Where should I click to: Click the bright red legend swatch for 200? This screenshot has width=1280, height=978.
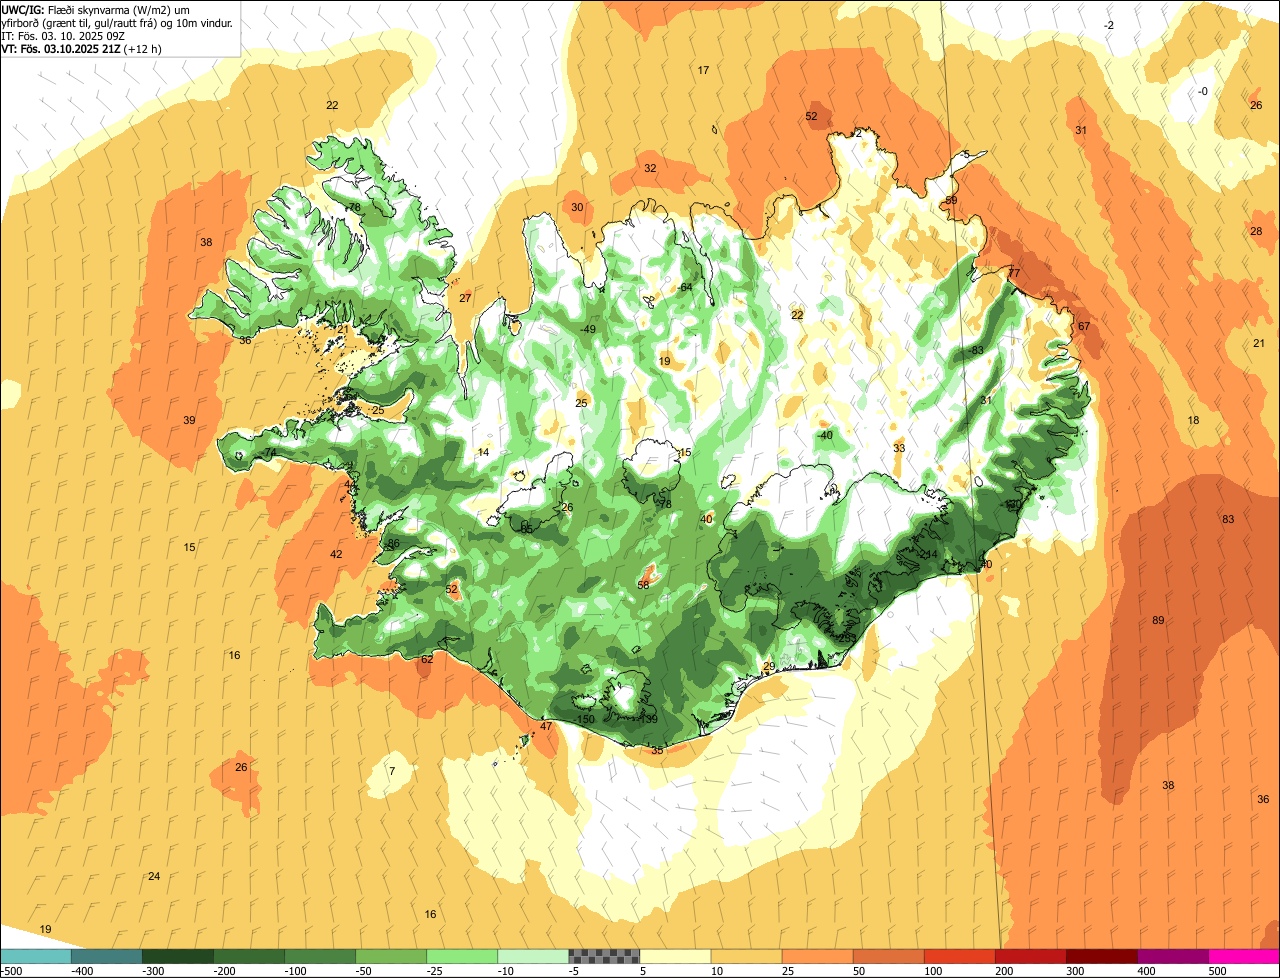click(1031, 956)
